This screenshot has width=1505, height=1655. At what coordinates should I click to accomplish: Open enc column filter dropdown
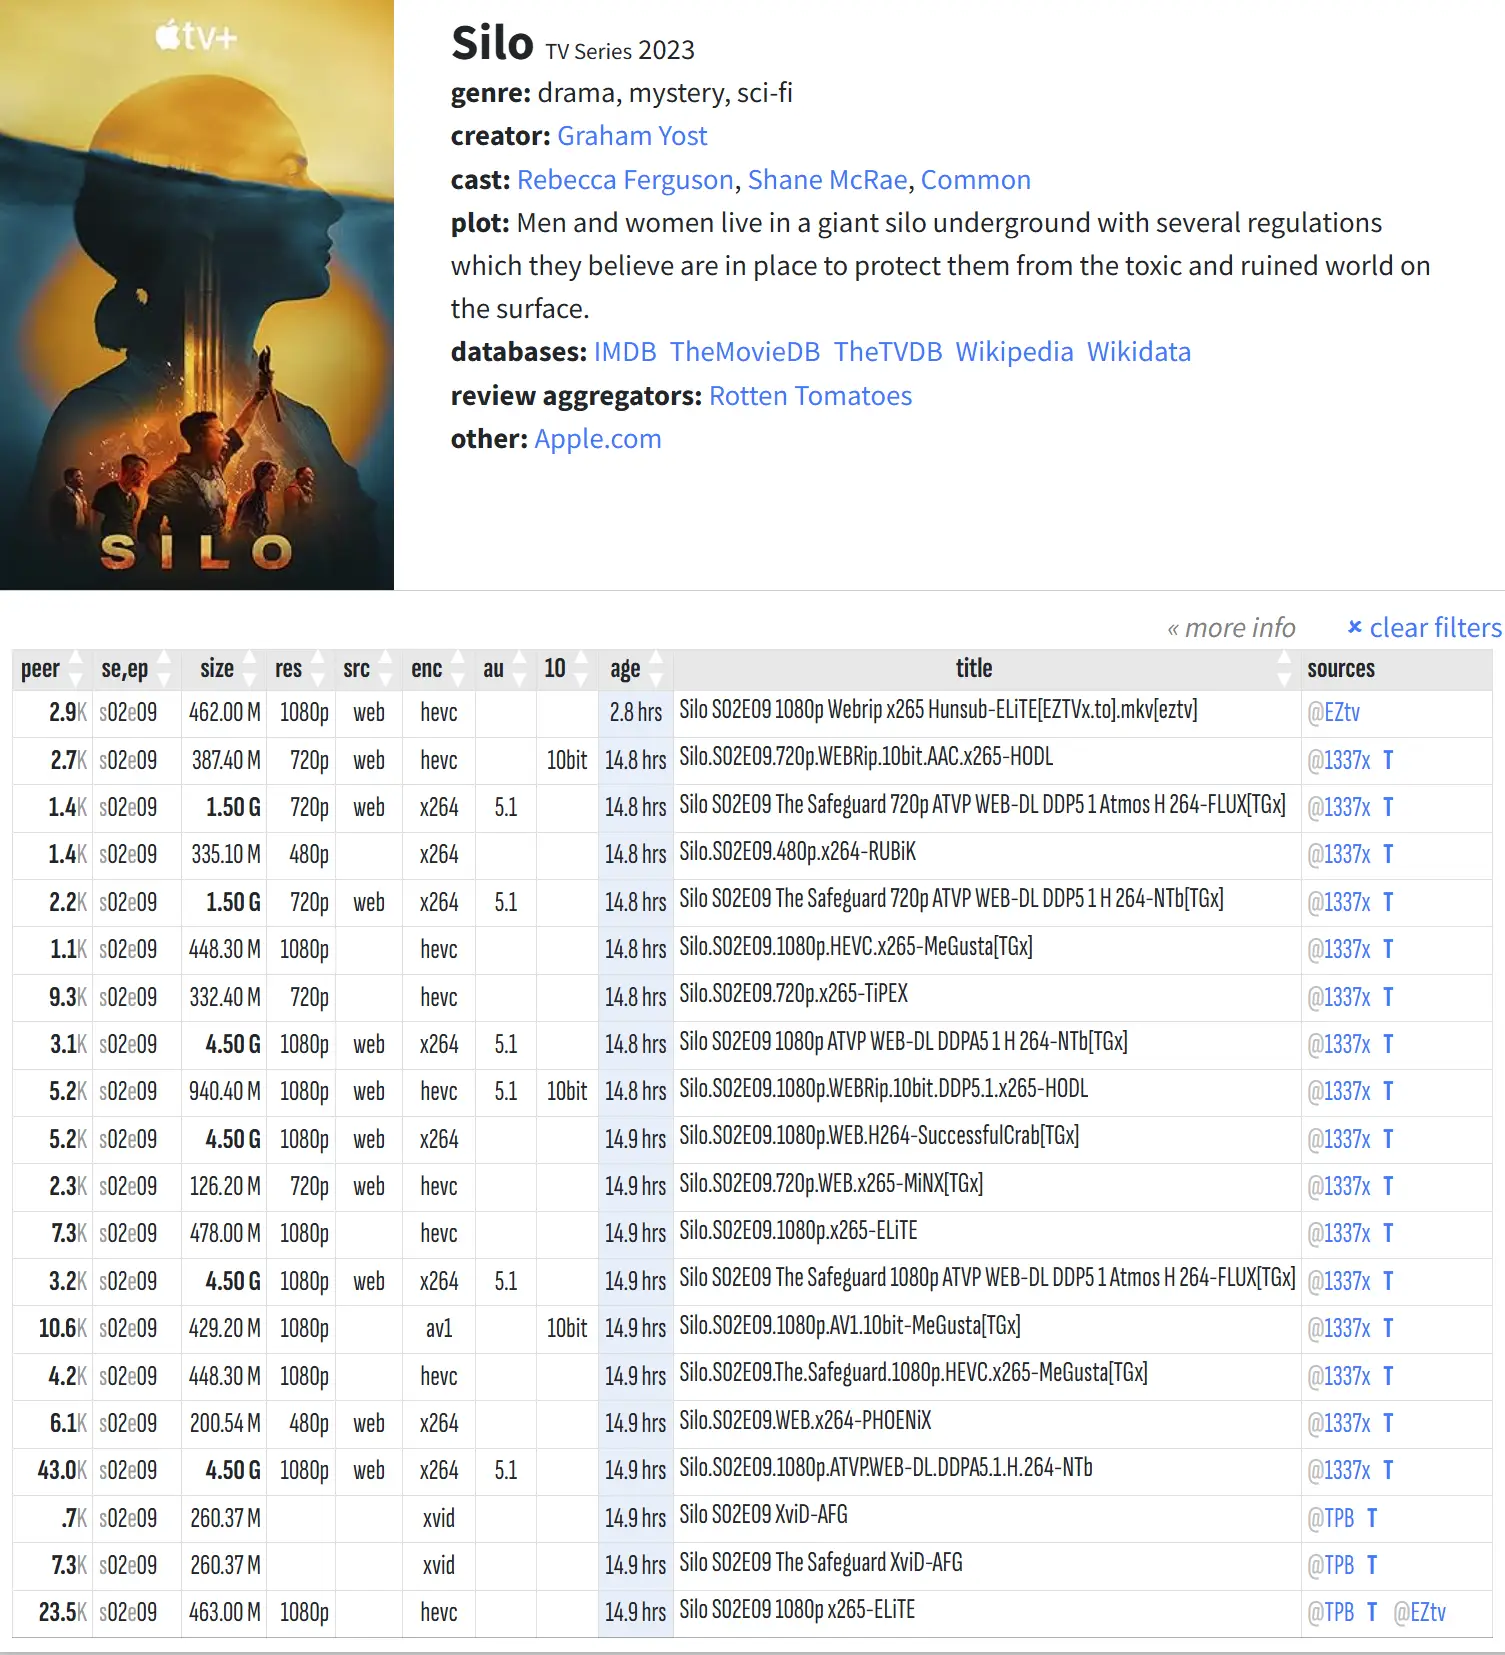458,669
